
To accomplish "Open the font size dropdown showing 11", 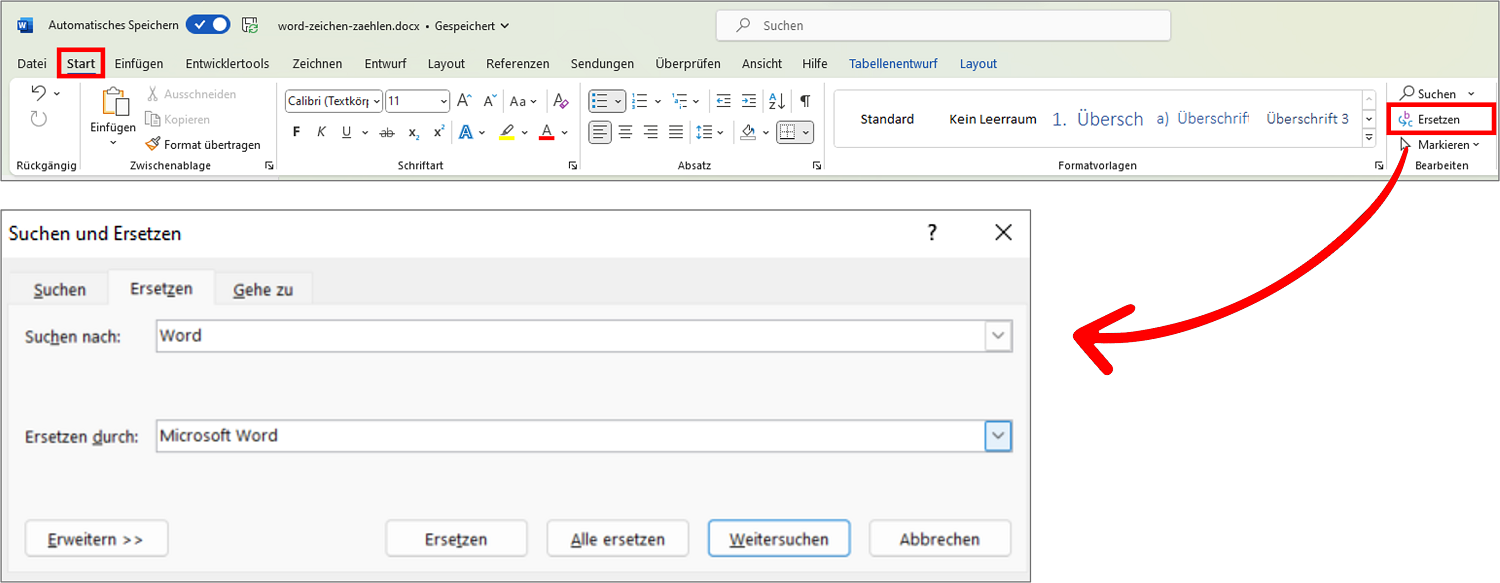I will [x=444, y=101].
